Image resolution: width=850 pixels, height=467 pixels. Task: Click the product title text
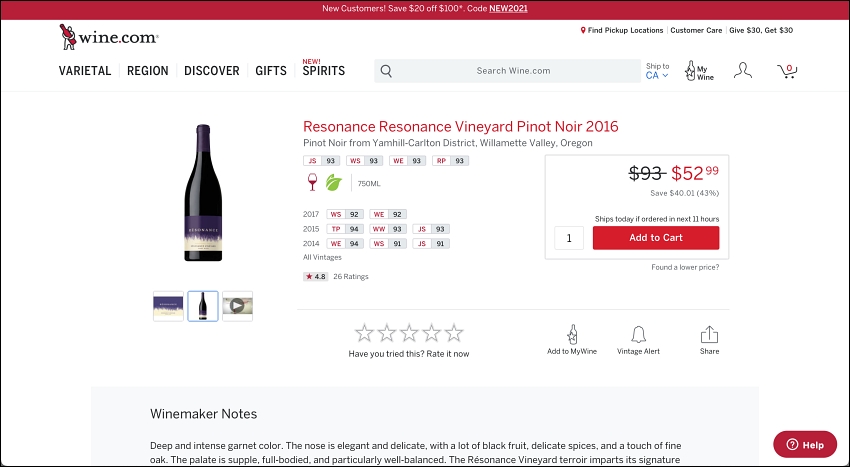click(x=461, y=127)
